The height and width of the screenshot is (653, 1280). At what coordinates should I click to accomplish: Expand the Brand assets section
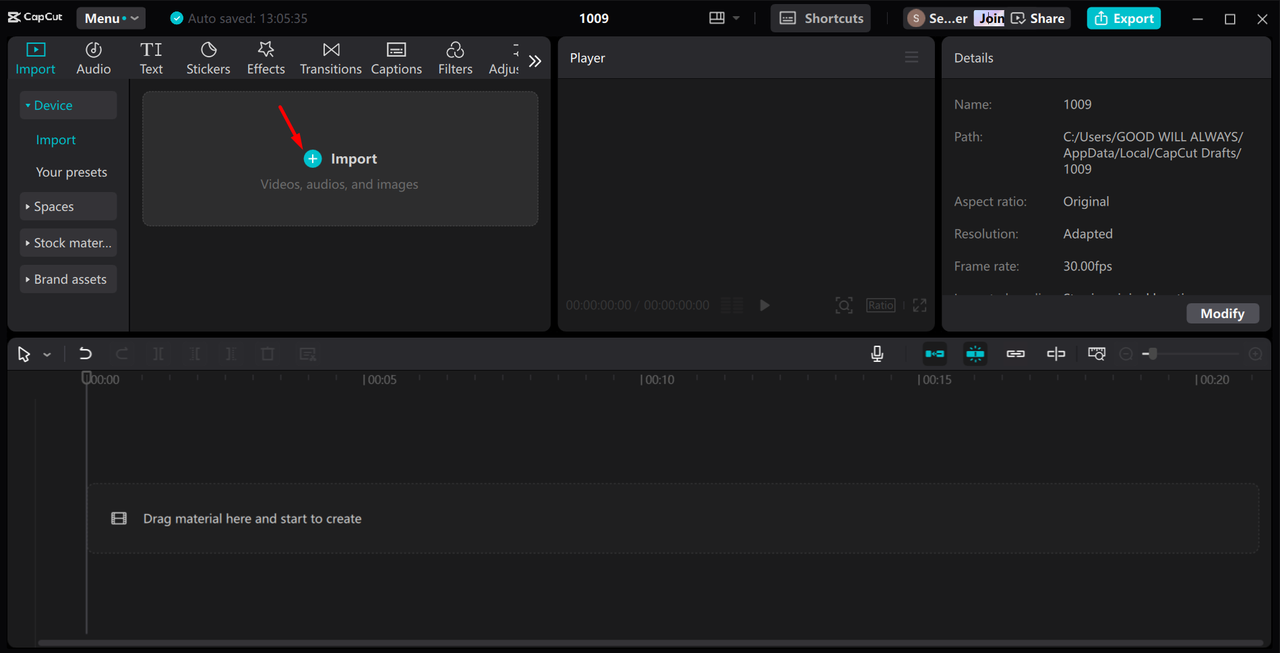(68, 279)
